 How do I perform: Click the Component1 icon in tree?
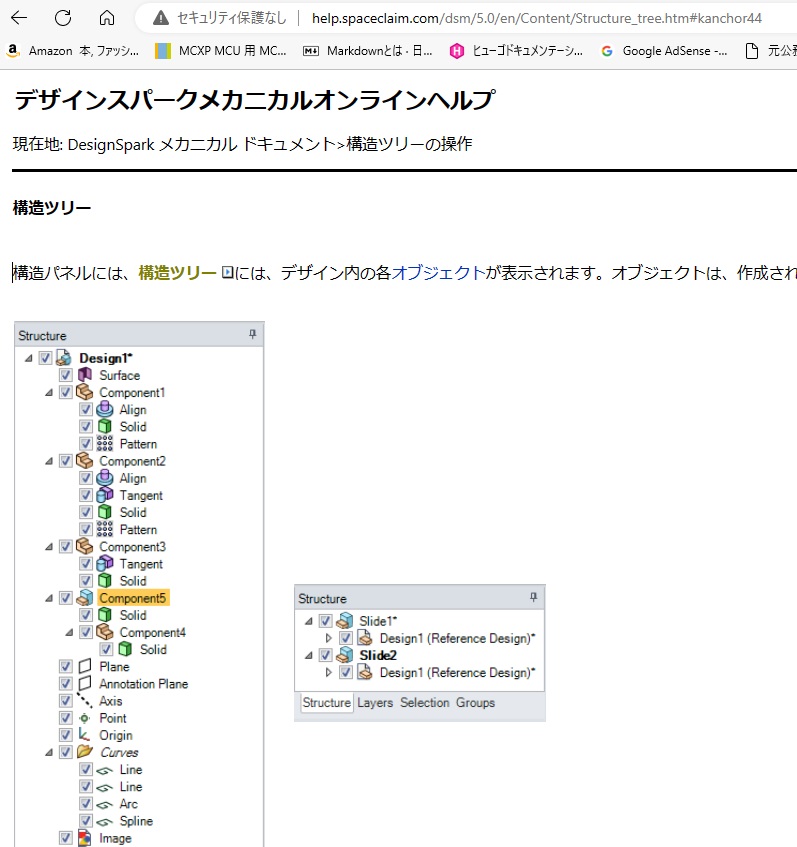pyautogui.click(x=85, y=392)
